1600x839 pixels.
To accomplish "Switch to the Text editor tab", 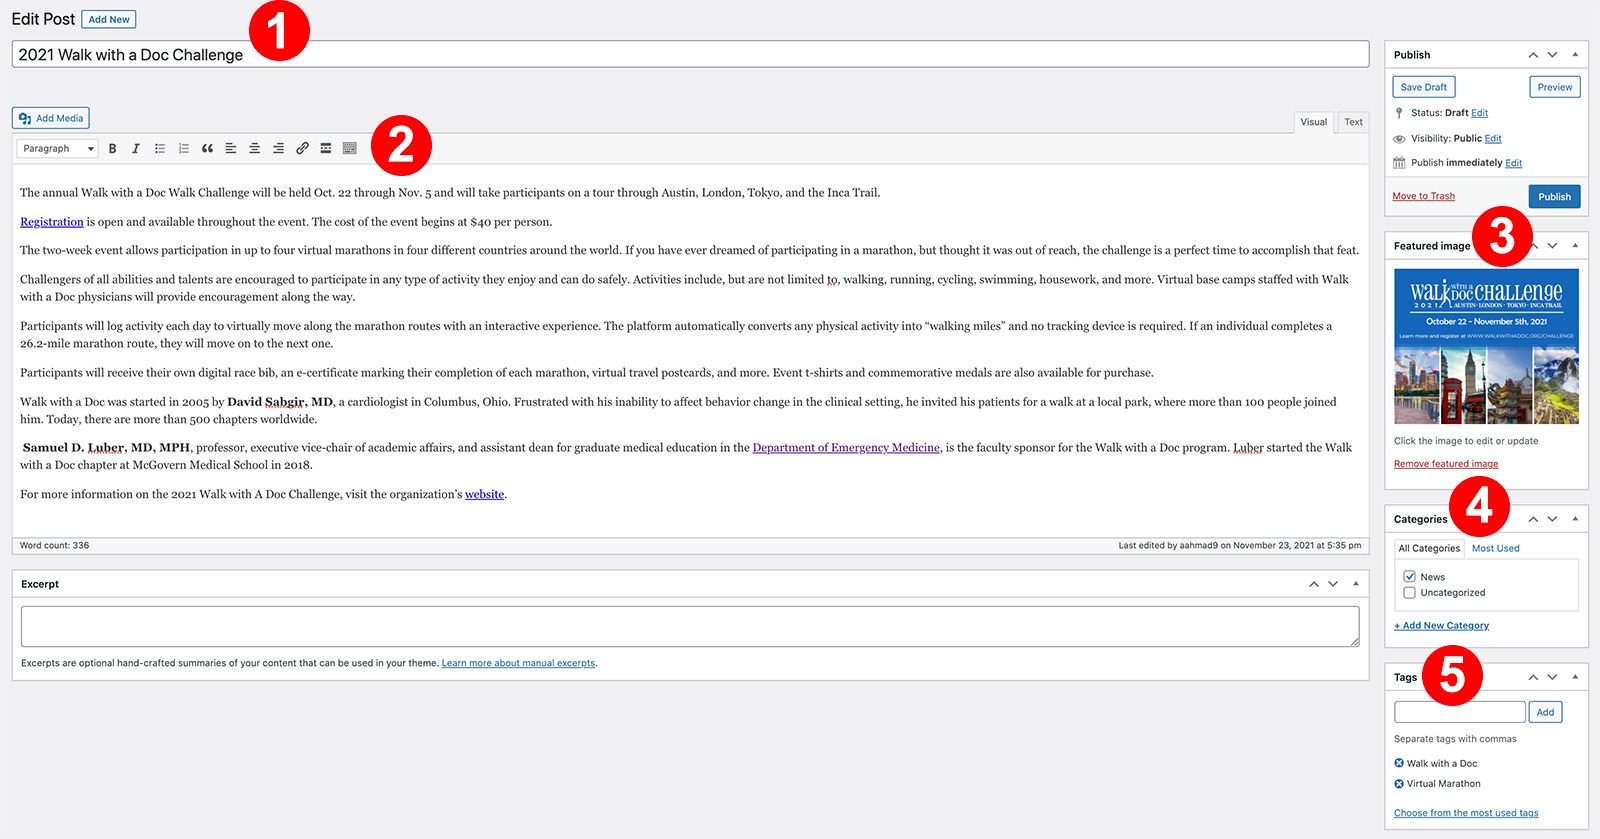I will coord(1353,122).
